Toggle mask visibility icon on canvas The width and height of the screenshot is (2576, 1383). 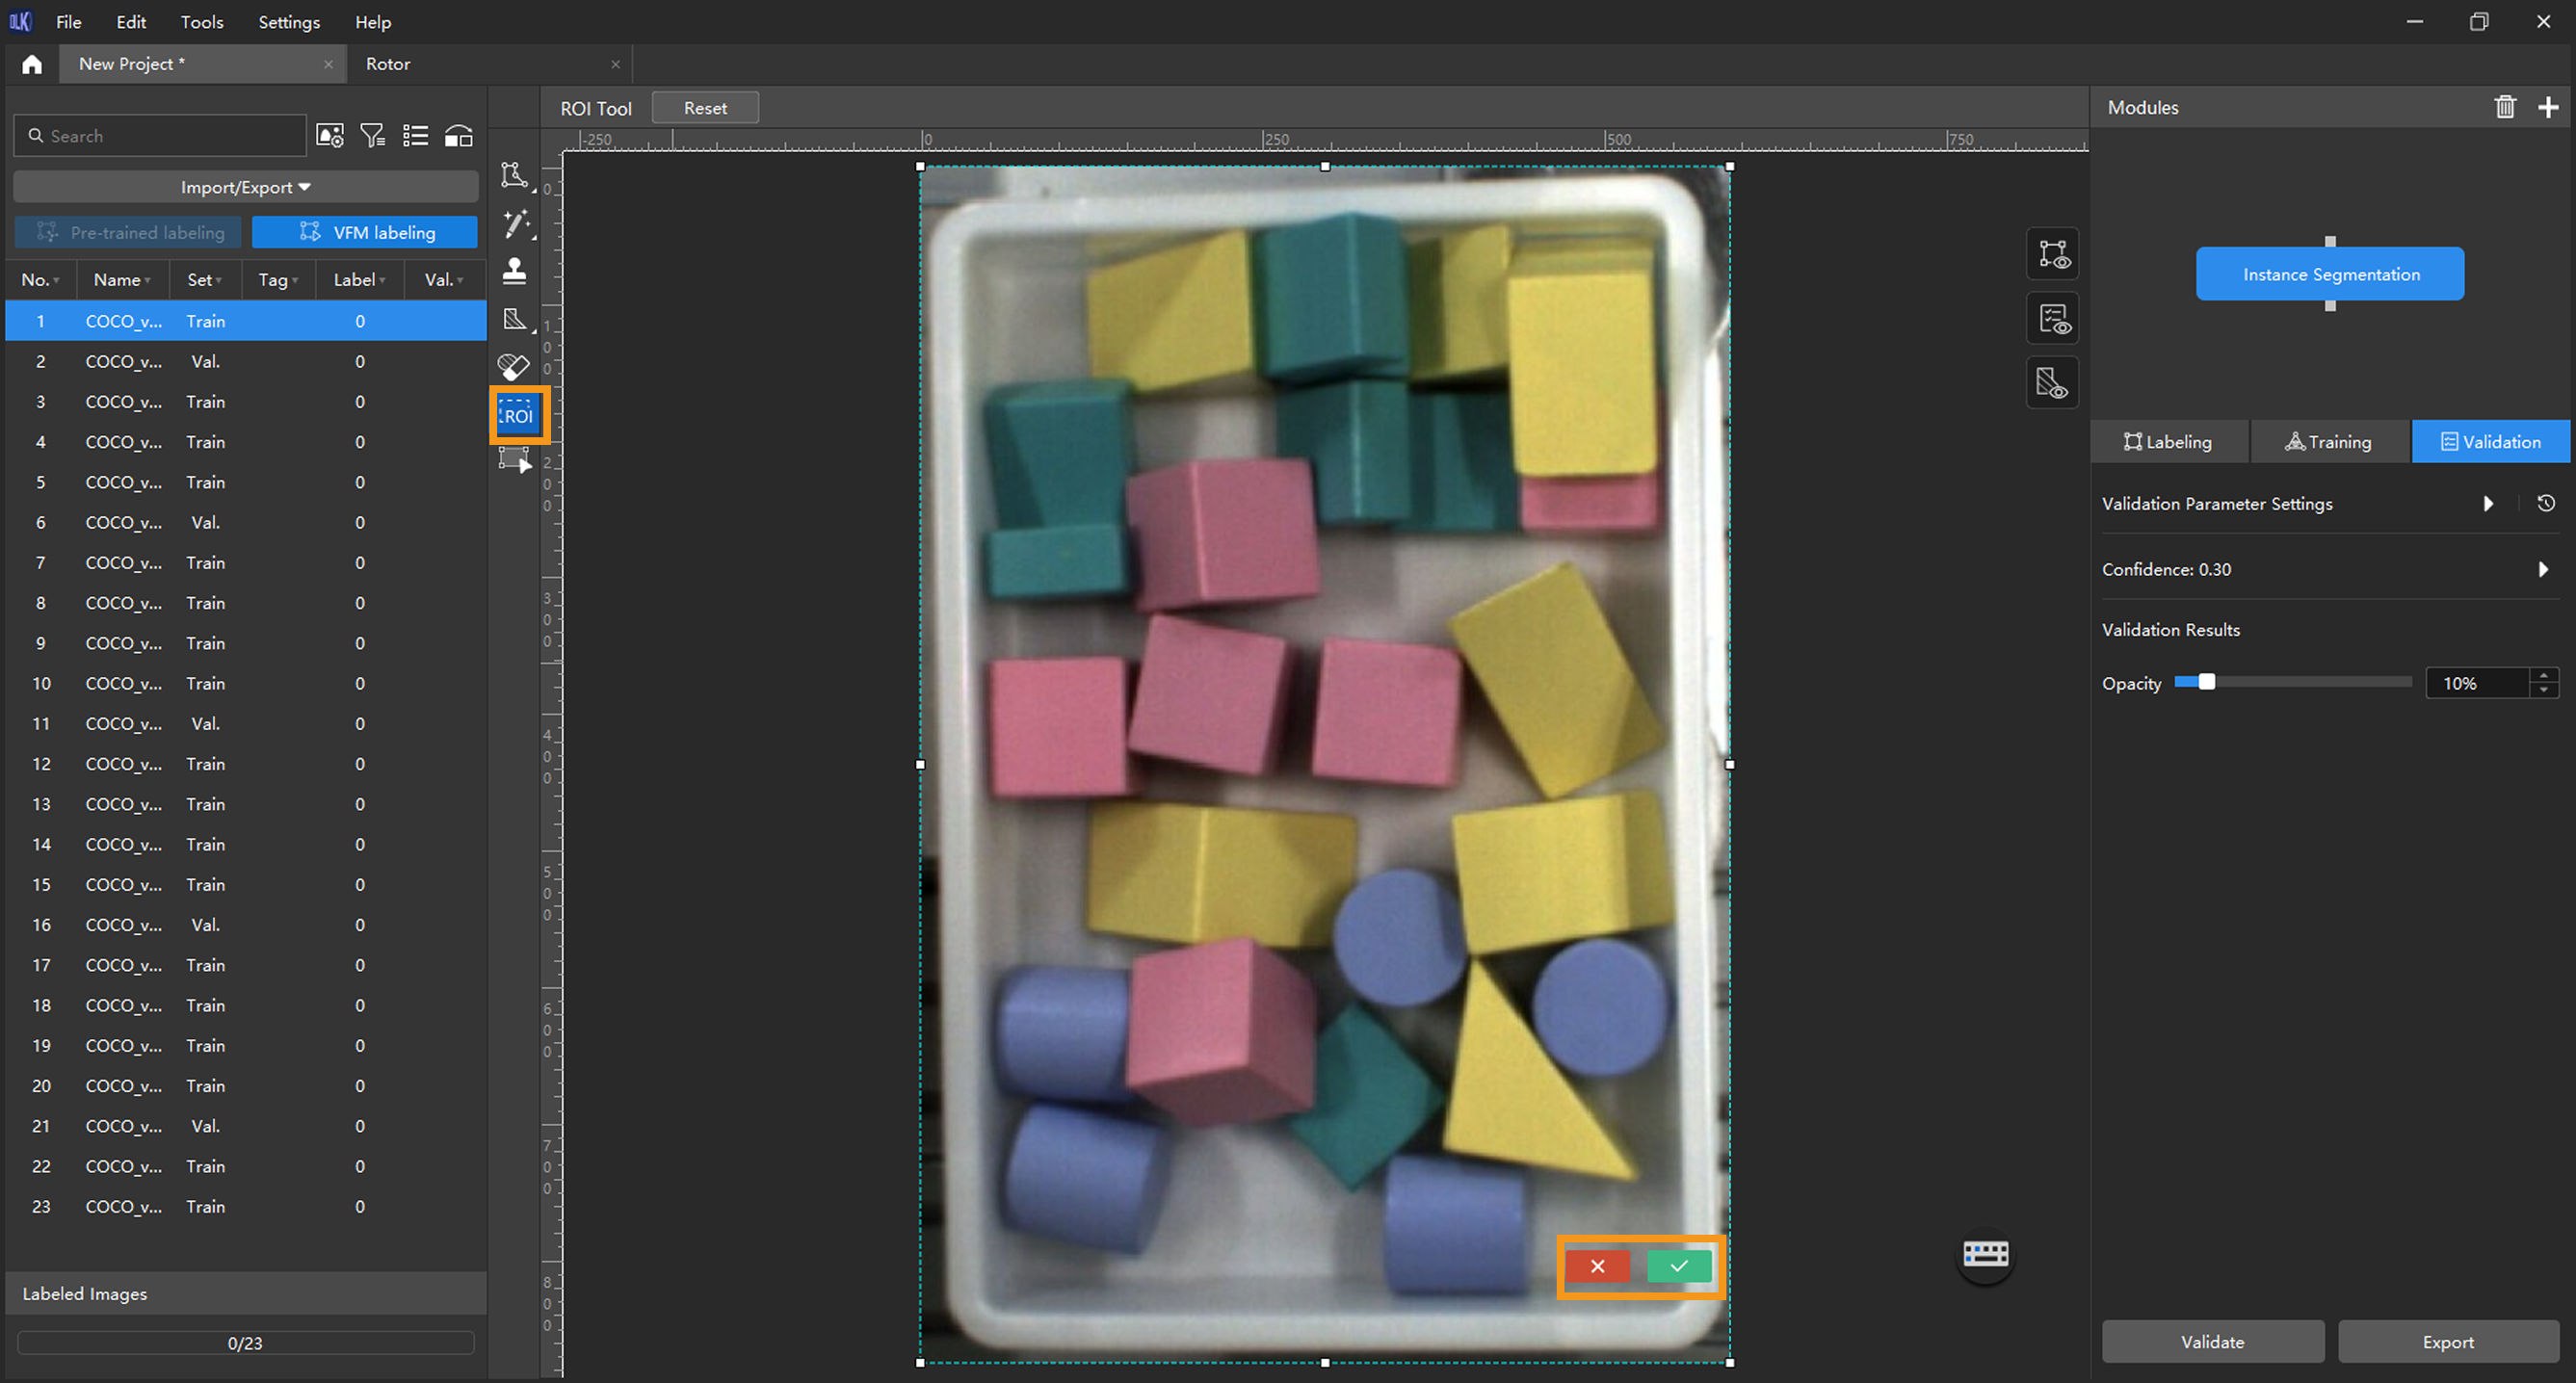point(2052,383)
